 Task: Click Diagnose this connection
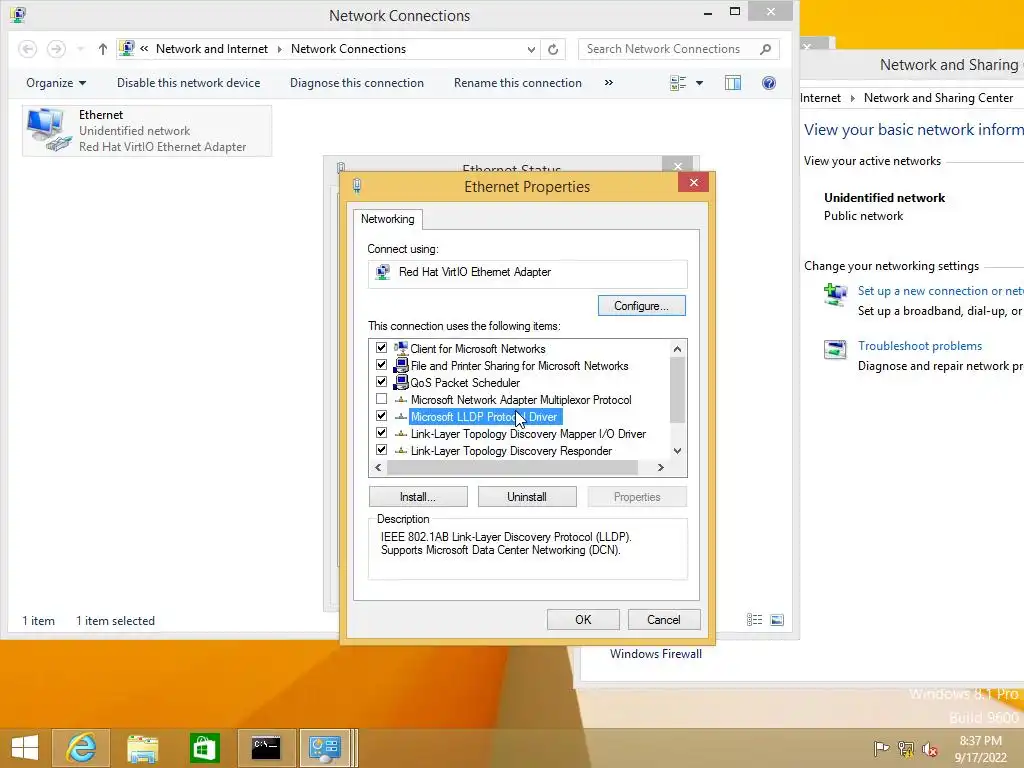[357, 83]
